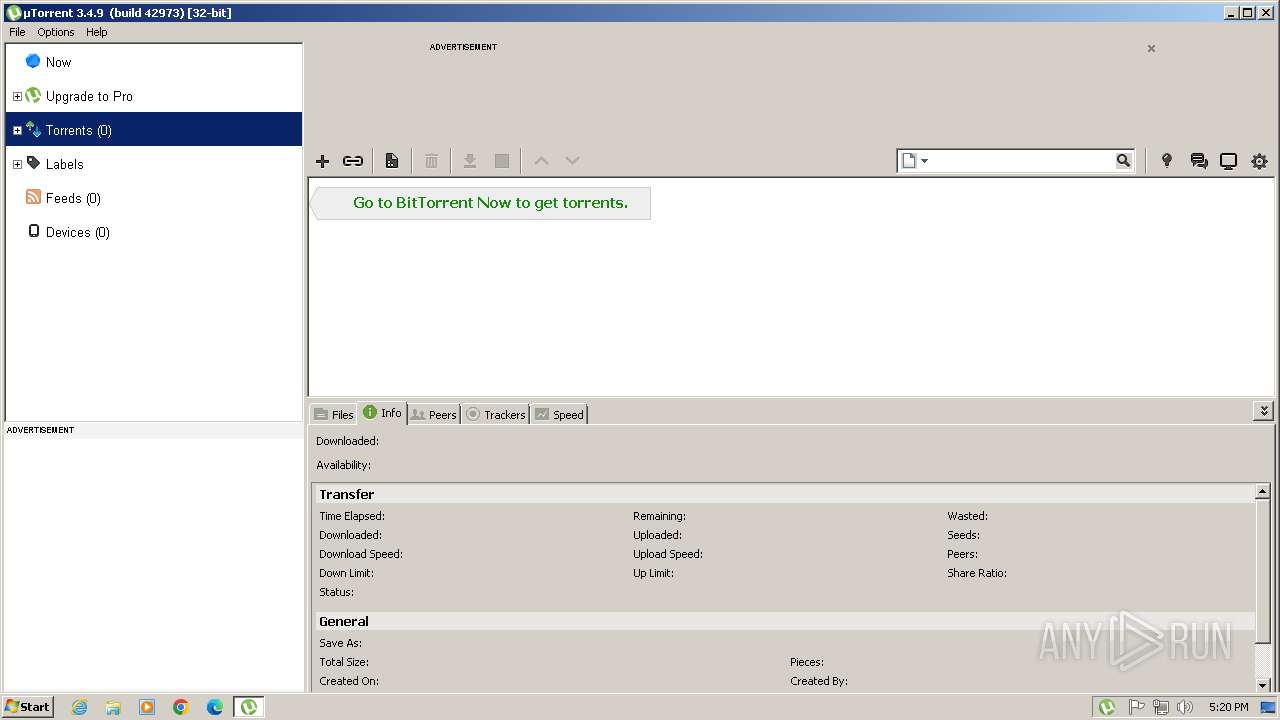The image size is (1280, 720).
Task: Launch Microsoft Edge from taskbar
Action: (x=215, y=707)
